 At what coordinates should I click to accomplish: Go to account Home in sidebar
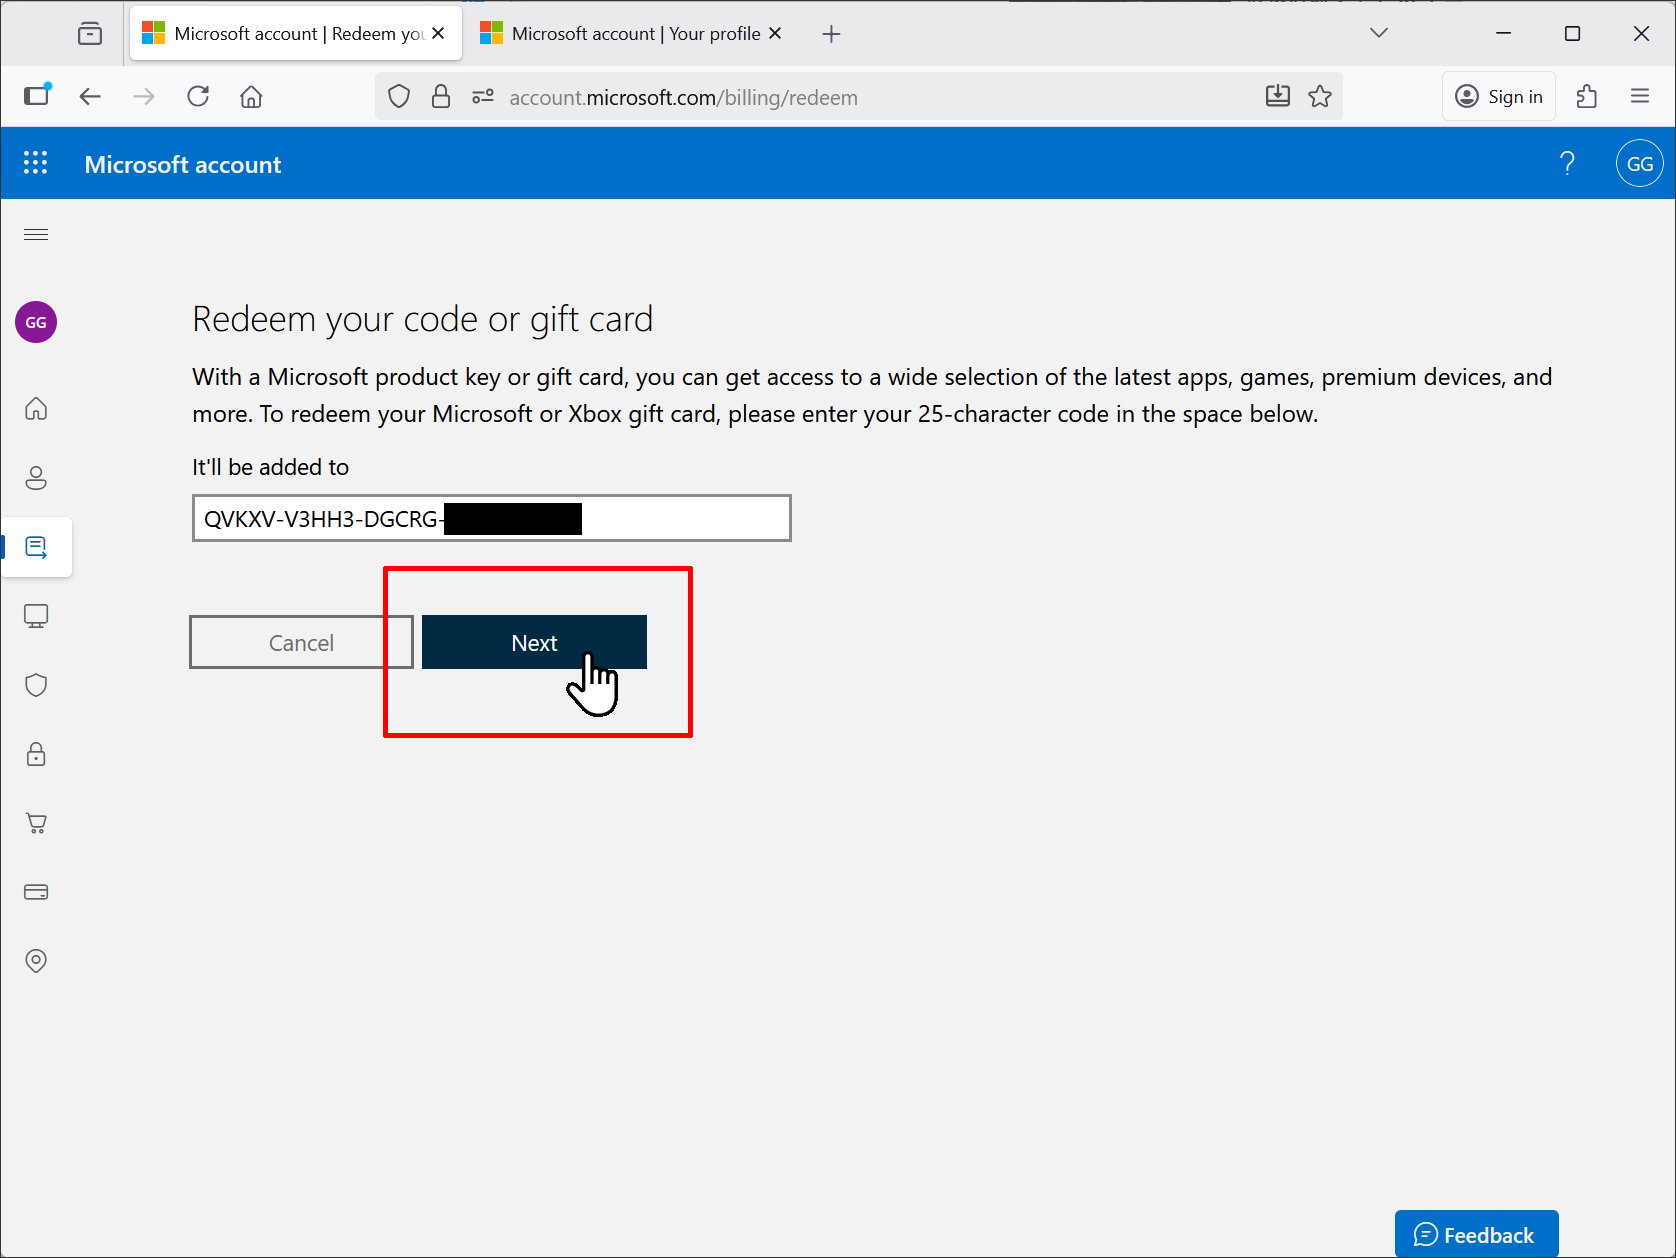[36, 408]
